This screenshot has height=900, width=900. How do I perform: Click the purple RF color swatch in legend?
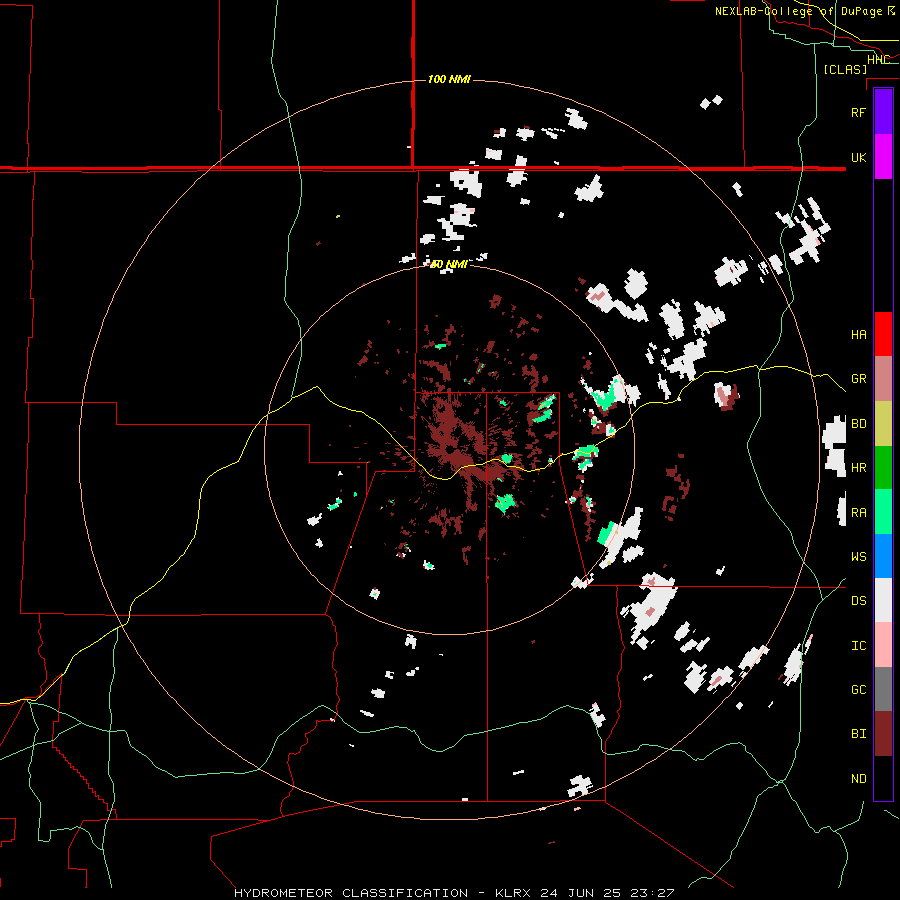click(x=883, y=112)
